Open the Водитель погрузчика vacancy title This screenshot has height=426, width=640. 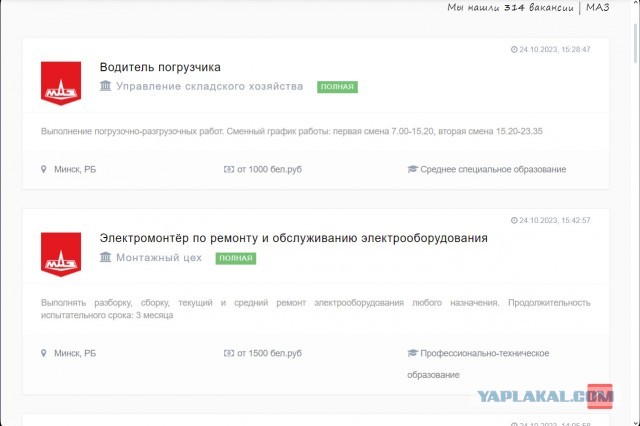coord(160,67)
